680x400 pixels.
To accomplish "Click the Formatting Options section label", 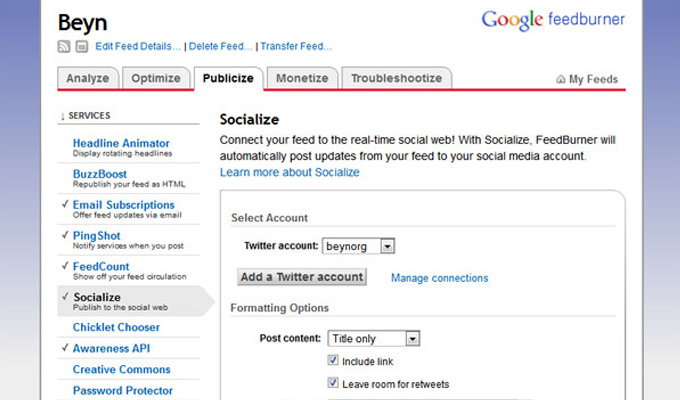I will (280, 308).
